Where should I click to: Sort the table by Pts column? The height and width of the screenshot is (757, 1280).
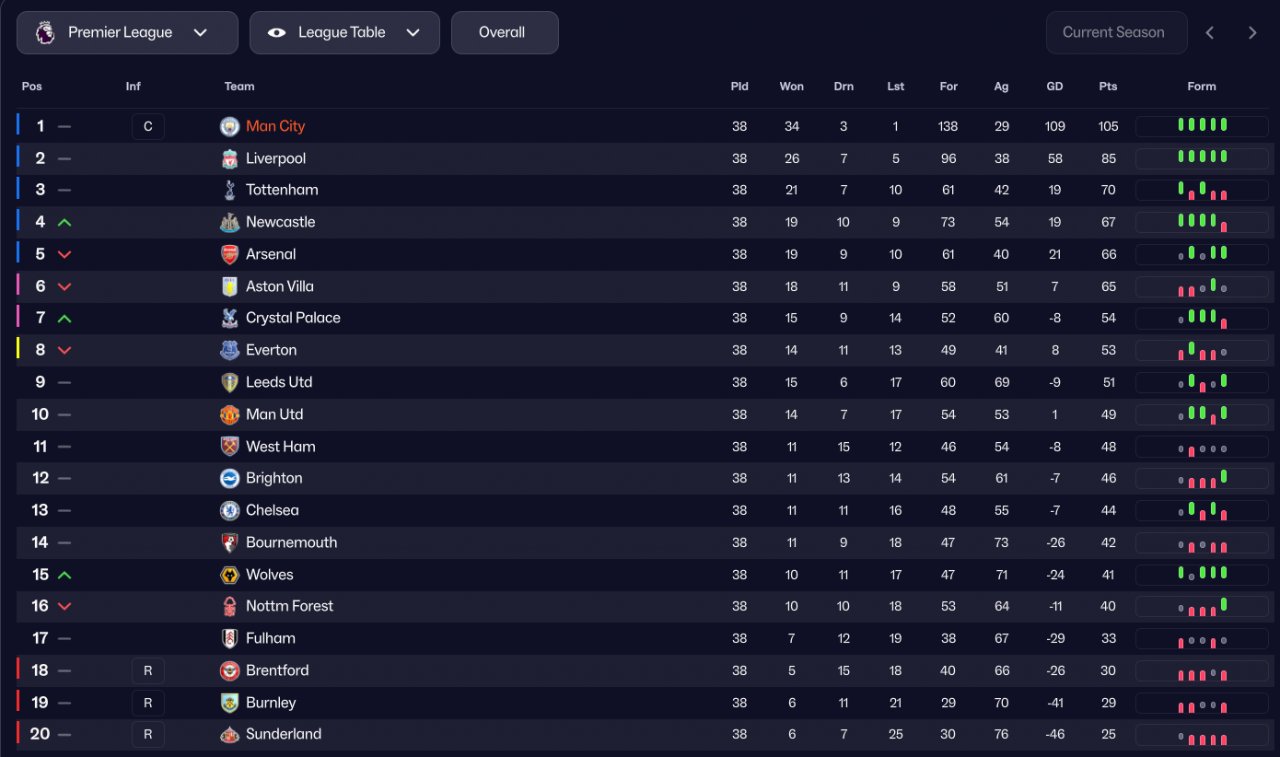point(1108,86)
